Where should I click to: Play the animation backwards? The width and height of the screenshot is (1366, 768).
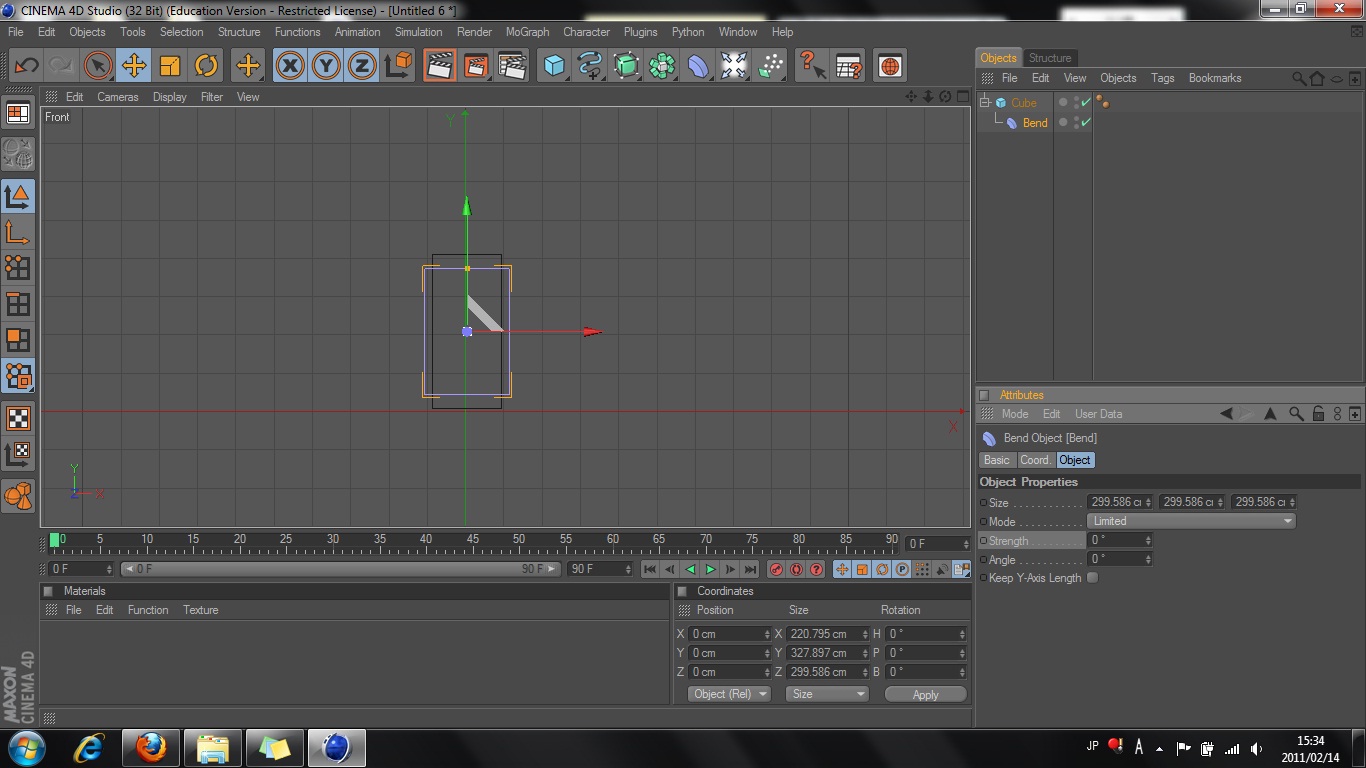coord(690,569)
